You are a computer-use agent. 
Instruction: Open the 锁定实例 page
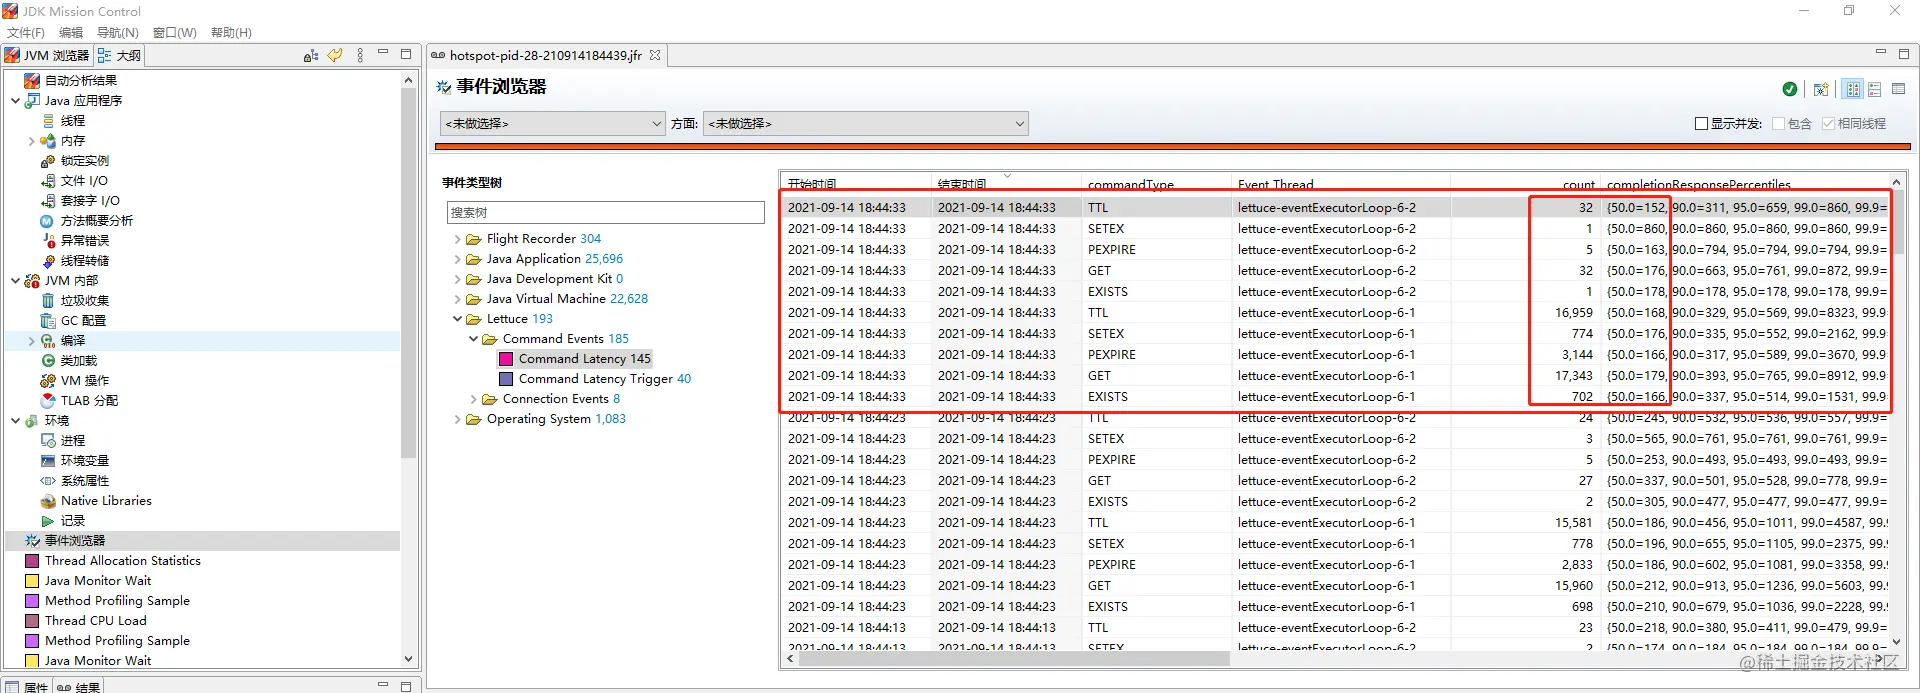tap(75, 160)
